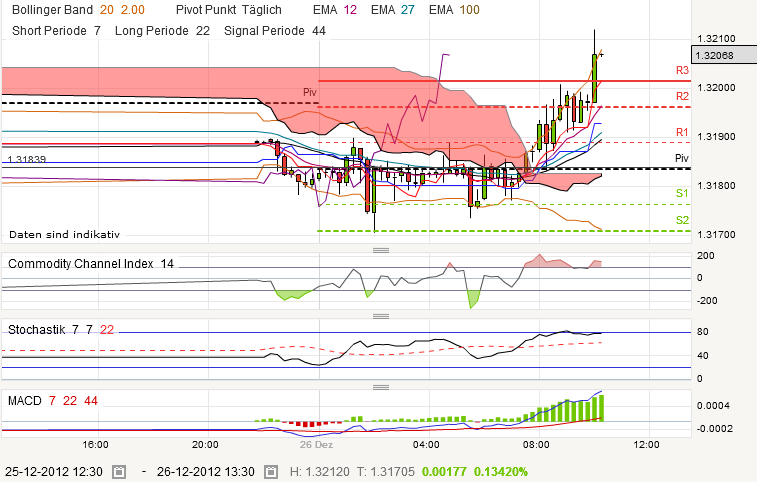Click the right-side Piv pivot label
This screenshot has height=482, width=757.
coord(682,158)
